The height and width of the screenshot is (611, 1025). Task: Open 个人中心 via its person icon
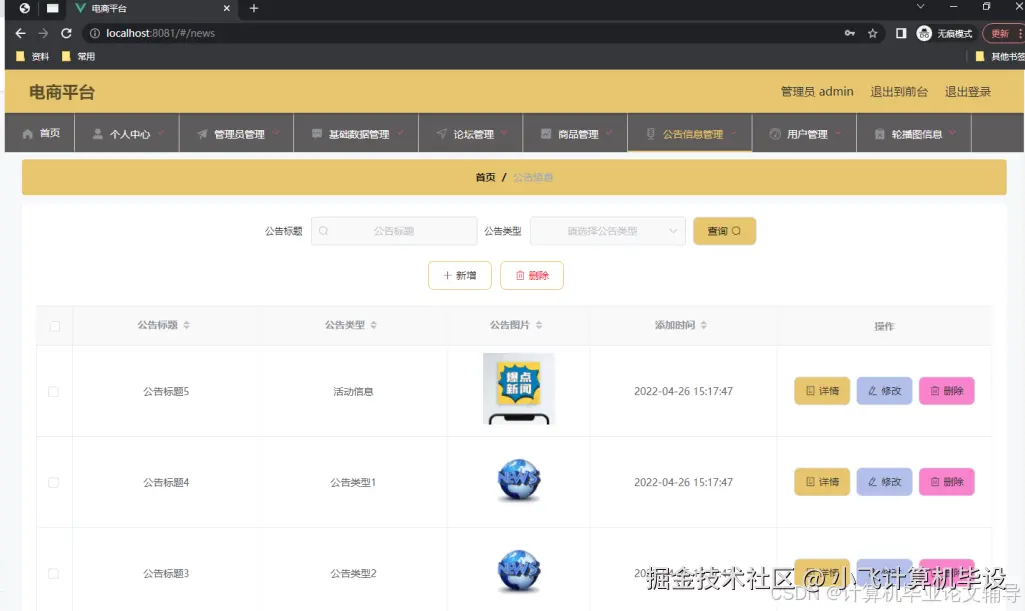coord(97,132)
